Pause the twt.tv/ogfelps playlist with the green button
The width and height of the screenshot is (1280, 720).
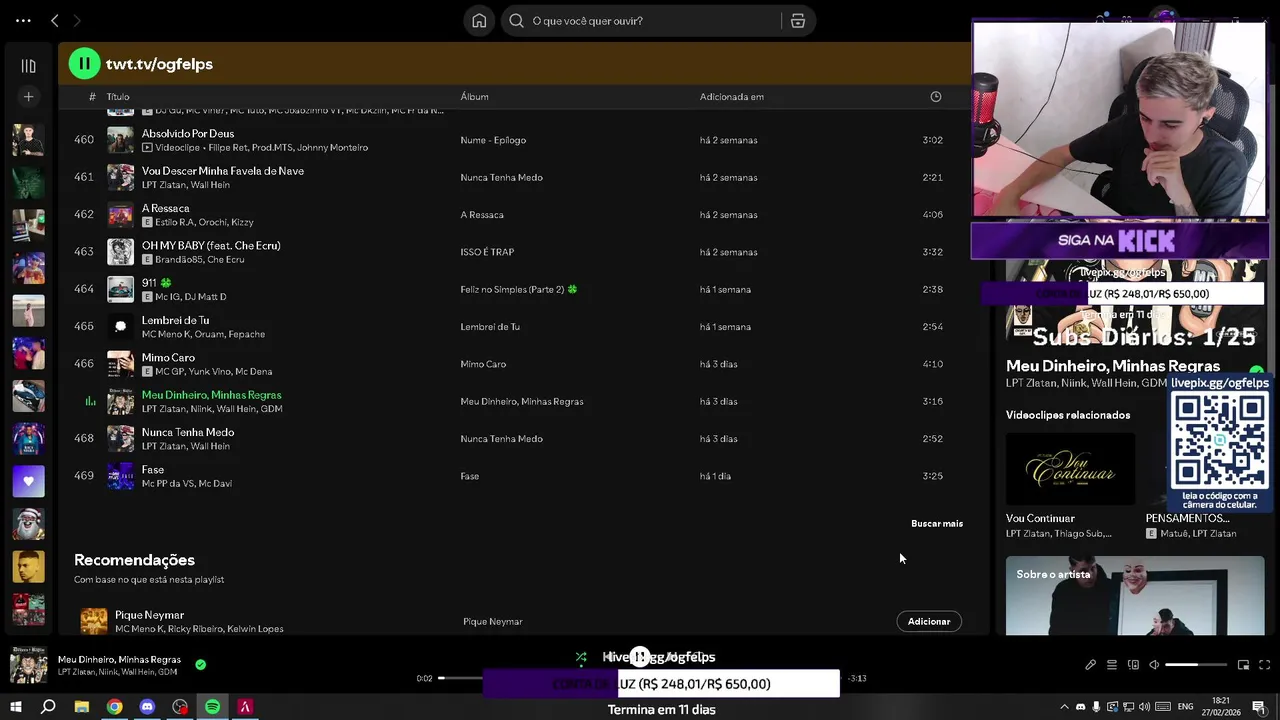(x=84, y=64)
